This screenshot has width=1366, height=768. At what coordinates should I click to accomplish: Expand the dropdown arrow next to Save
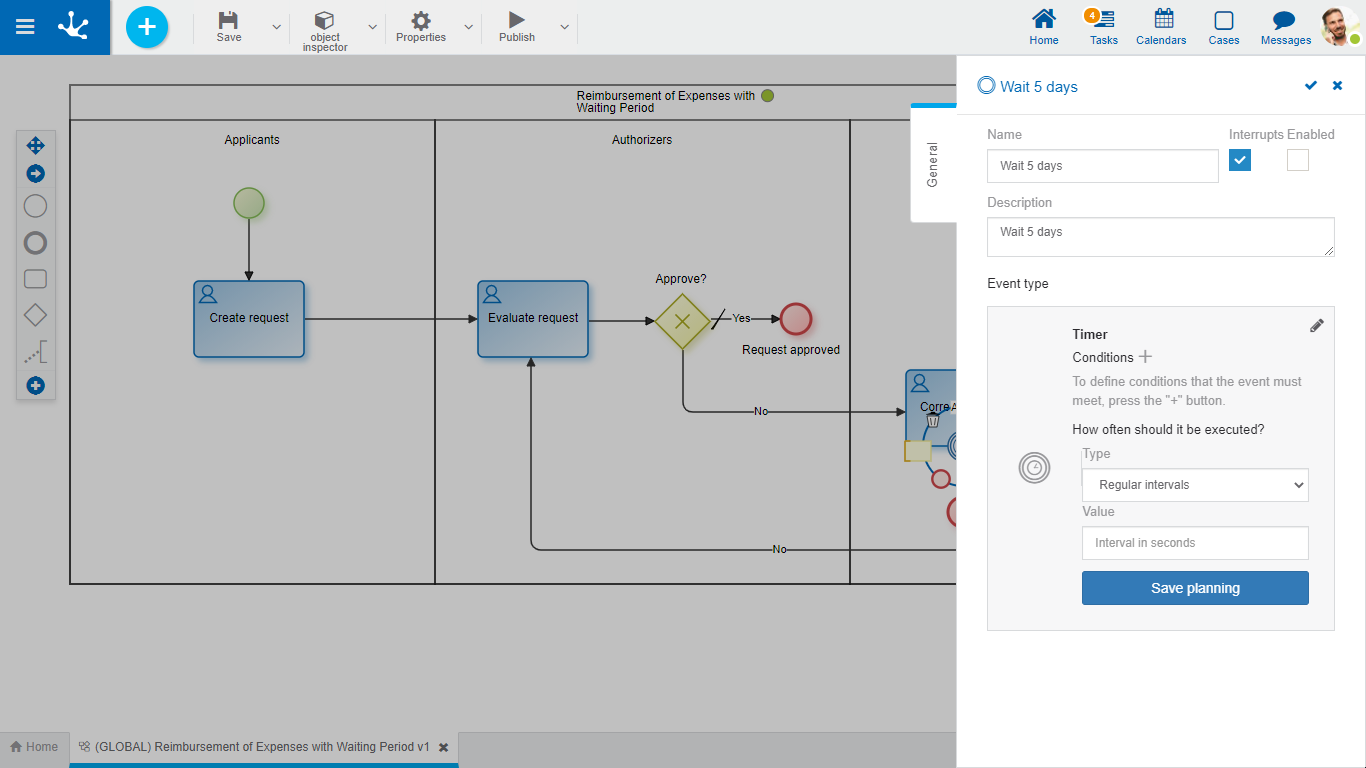click(x=277, y=27)
